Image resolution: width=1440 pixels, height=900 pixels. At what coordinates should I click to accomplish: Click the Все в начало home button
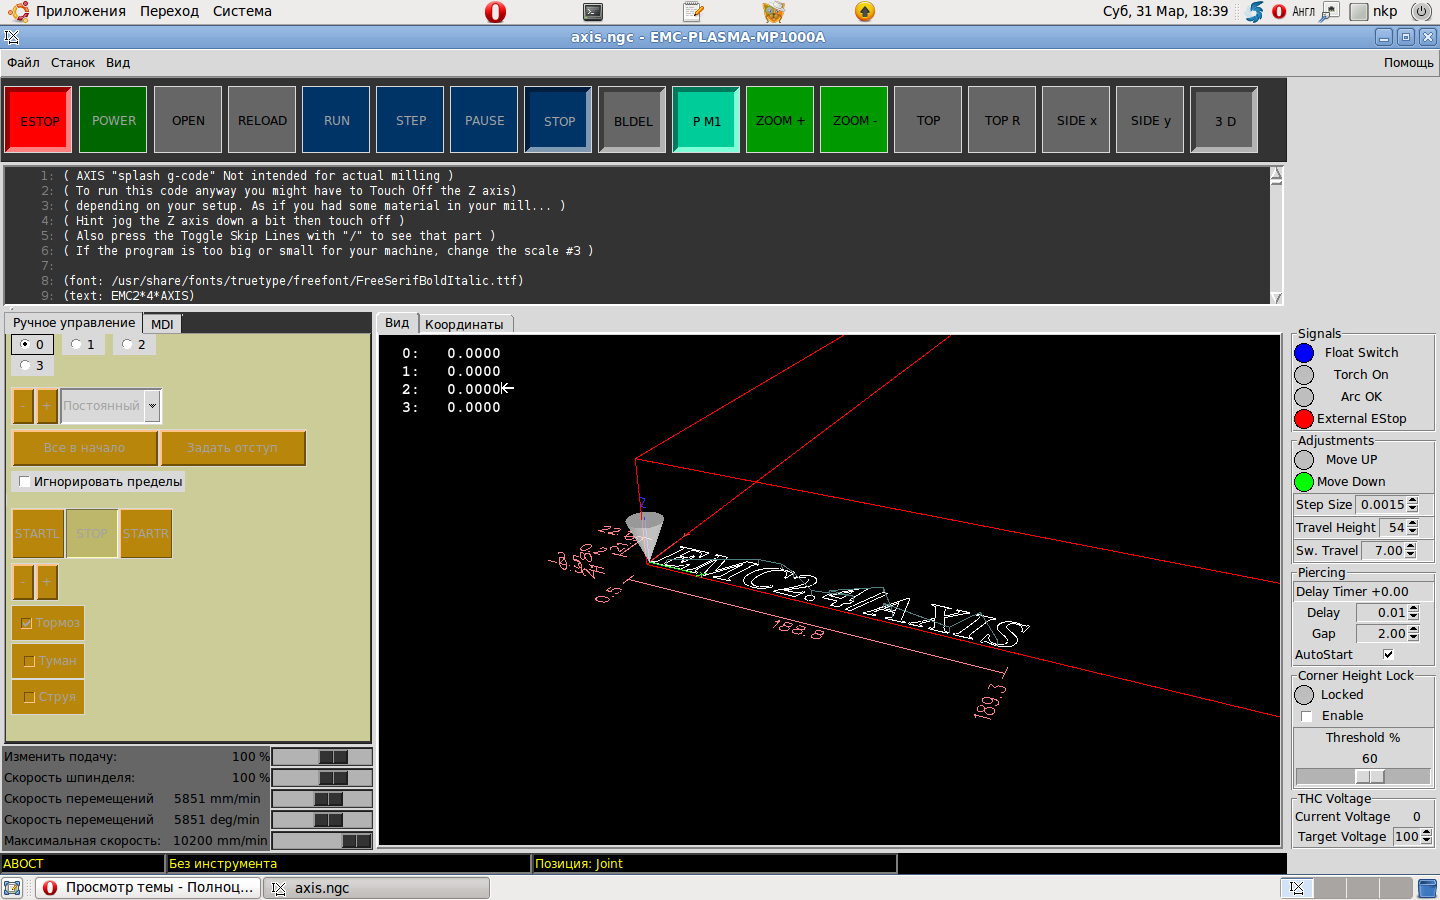85,448
